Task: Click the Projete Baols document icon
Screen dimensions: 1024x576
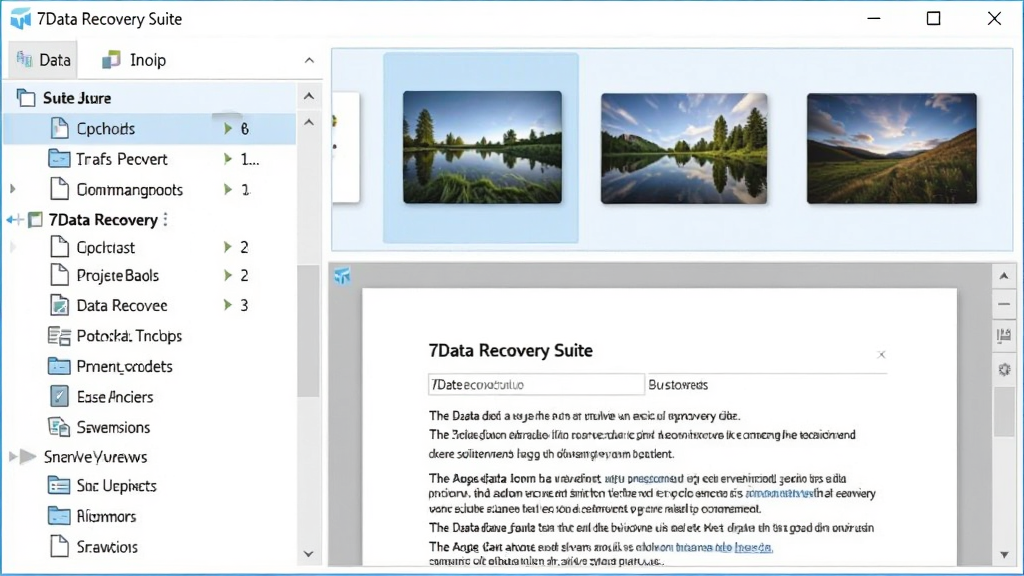Action: (x=59, y=275)
